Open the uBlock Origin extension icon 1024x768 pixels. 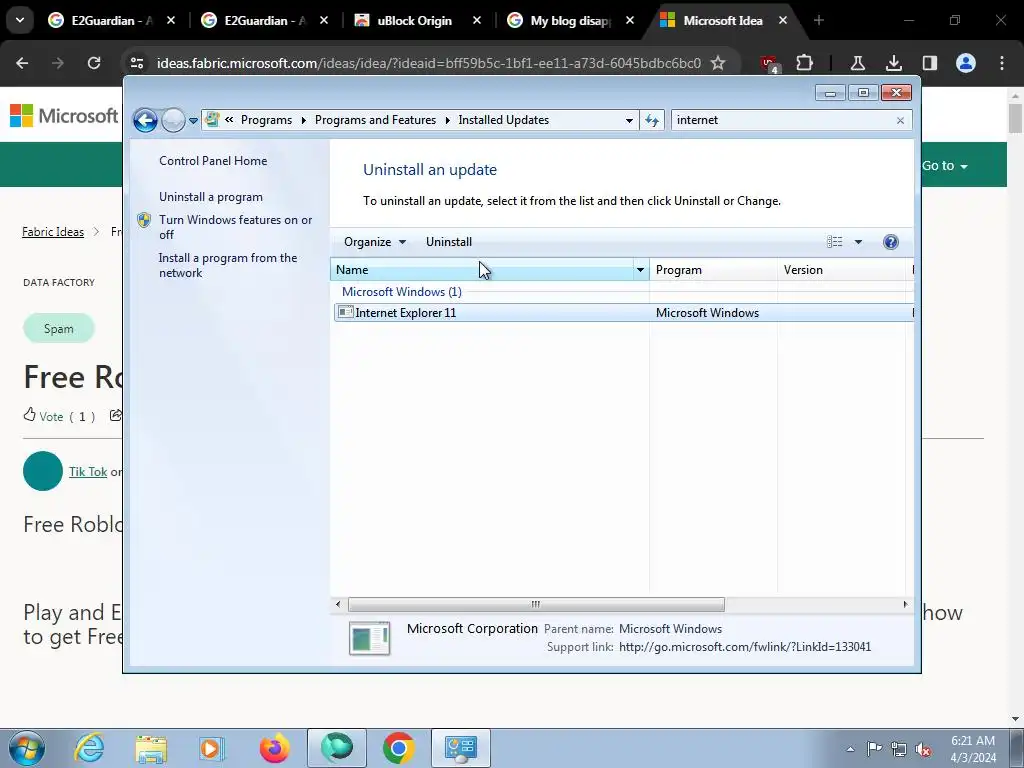[x=769, y=64]
